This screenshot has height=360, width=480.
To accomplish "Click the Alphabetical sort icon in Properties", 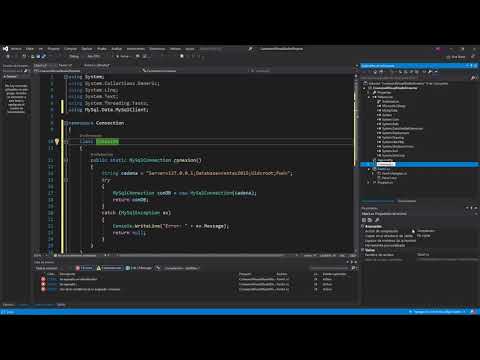I will pyautogui.click(x=370, y=220).
